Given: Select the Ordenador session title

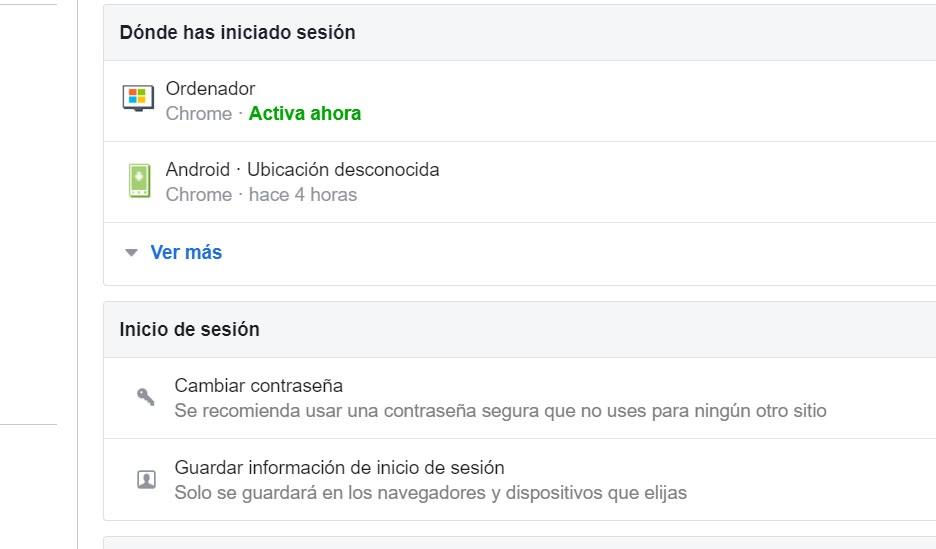Looking at the screenshot, I should pyautogui.click(x=210, y=89).
